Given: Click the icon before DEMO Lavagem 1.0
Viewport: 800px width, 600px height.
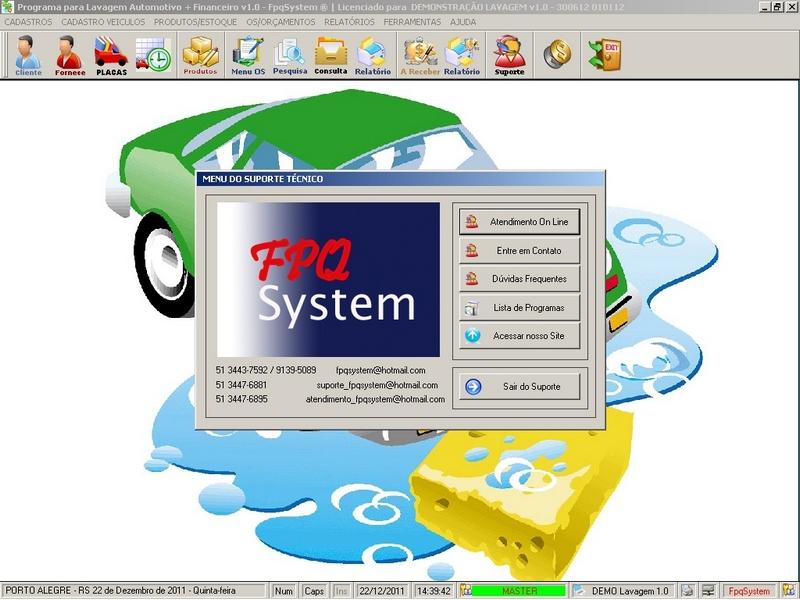Looking at the screenshot, I should tap(580, 591).
